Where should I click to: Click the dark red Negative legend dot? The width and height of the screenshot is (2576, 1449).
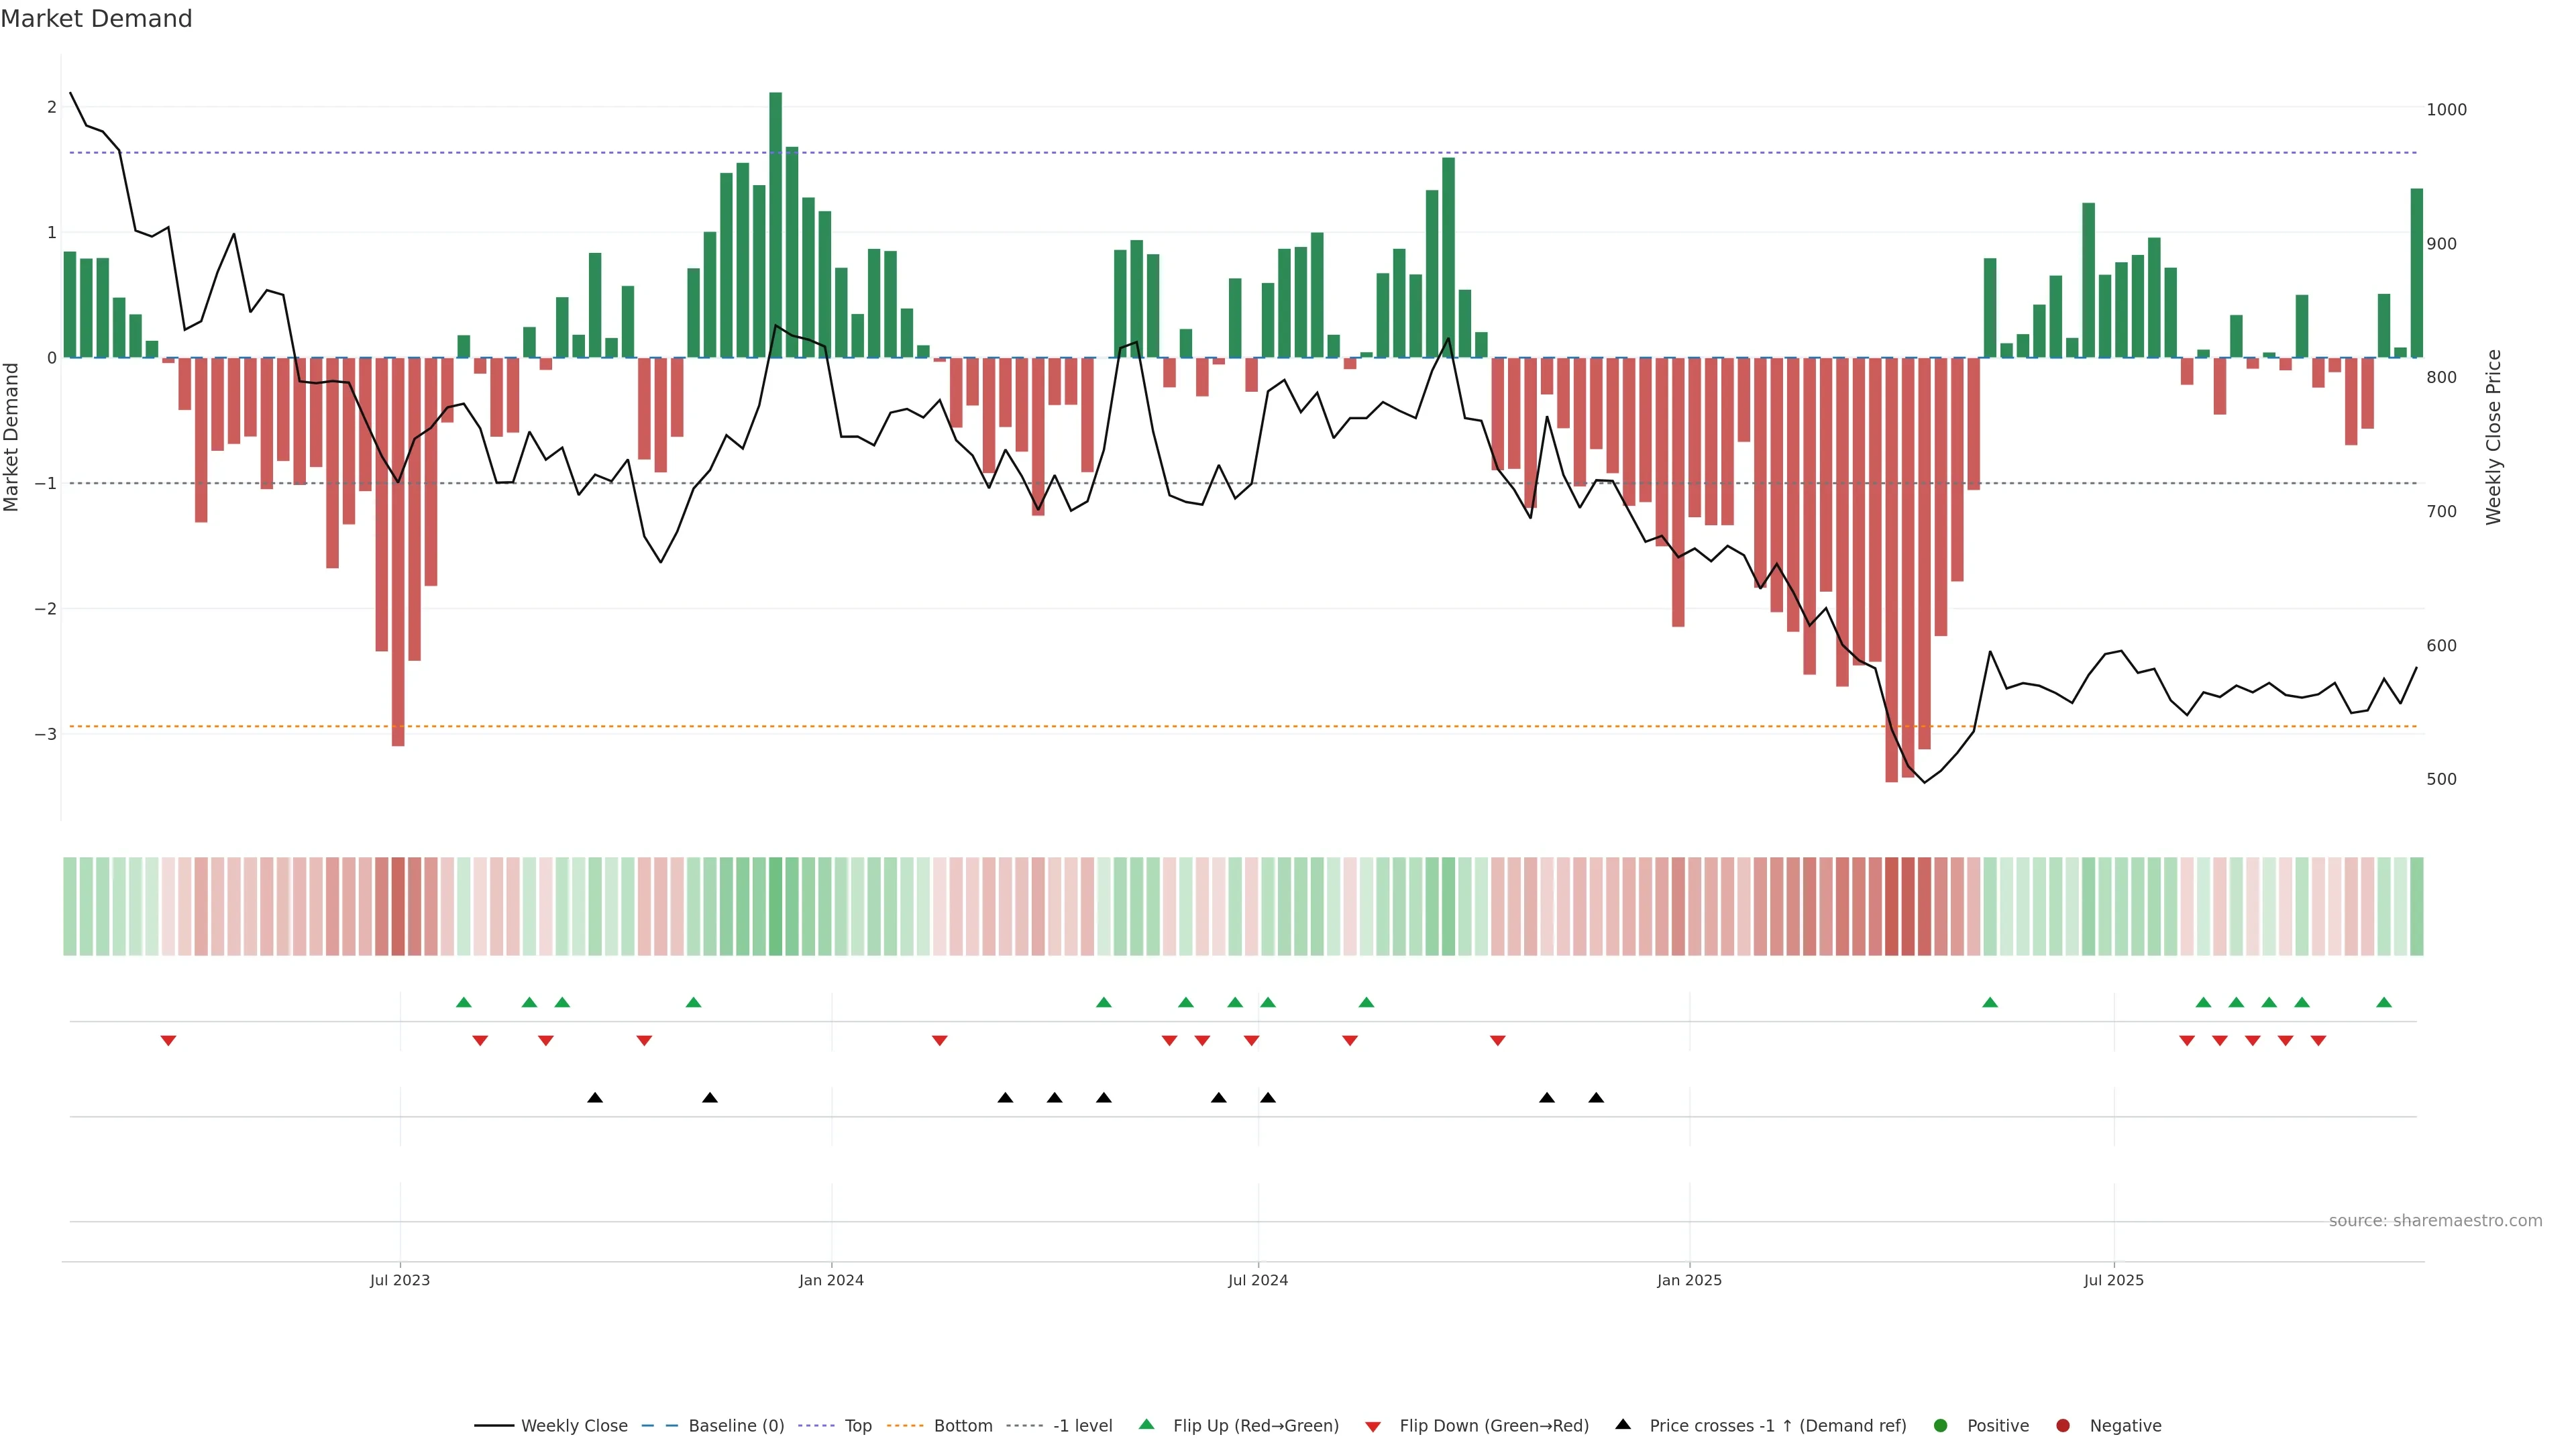(2062, 1425)
